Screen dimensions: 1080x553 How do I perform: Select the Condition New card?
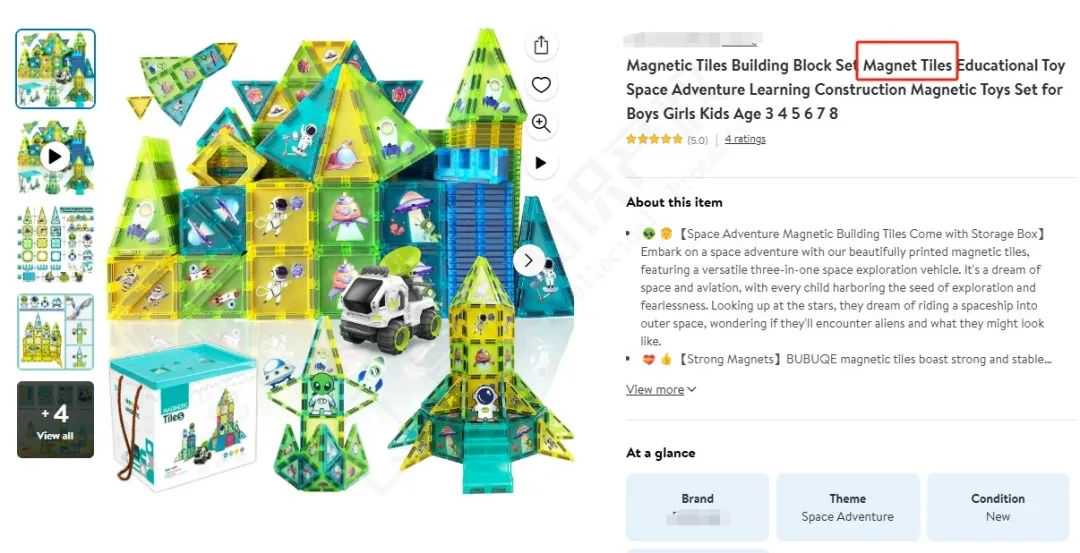click(x=998, y=507)
